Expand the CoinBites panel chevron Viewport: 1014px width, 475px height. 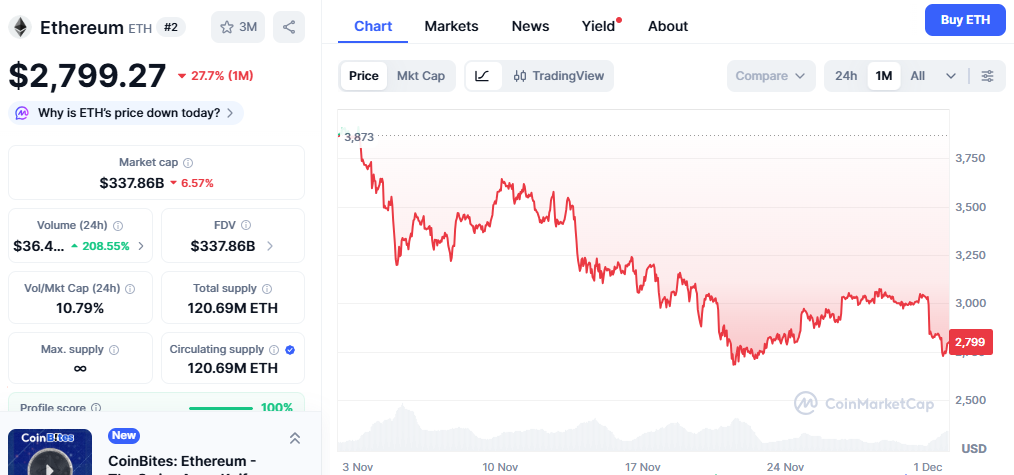(295, 438)
